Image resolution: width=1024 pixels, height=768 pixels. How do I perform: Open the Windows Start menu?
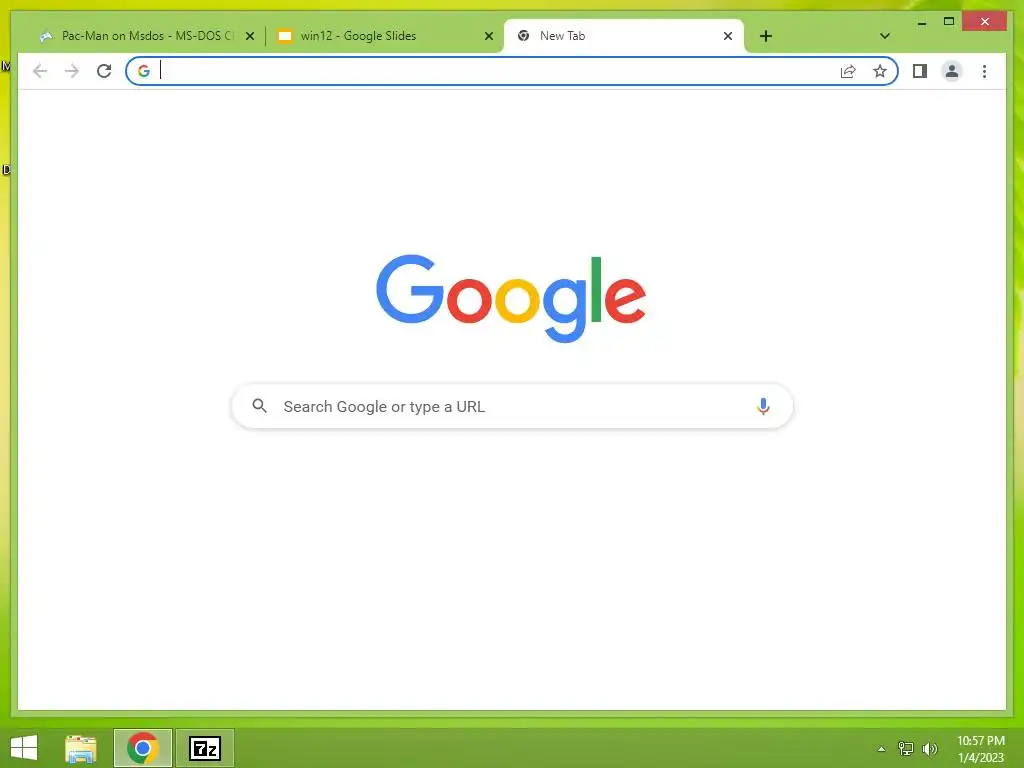coord(24,748)
